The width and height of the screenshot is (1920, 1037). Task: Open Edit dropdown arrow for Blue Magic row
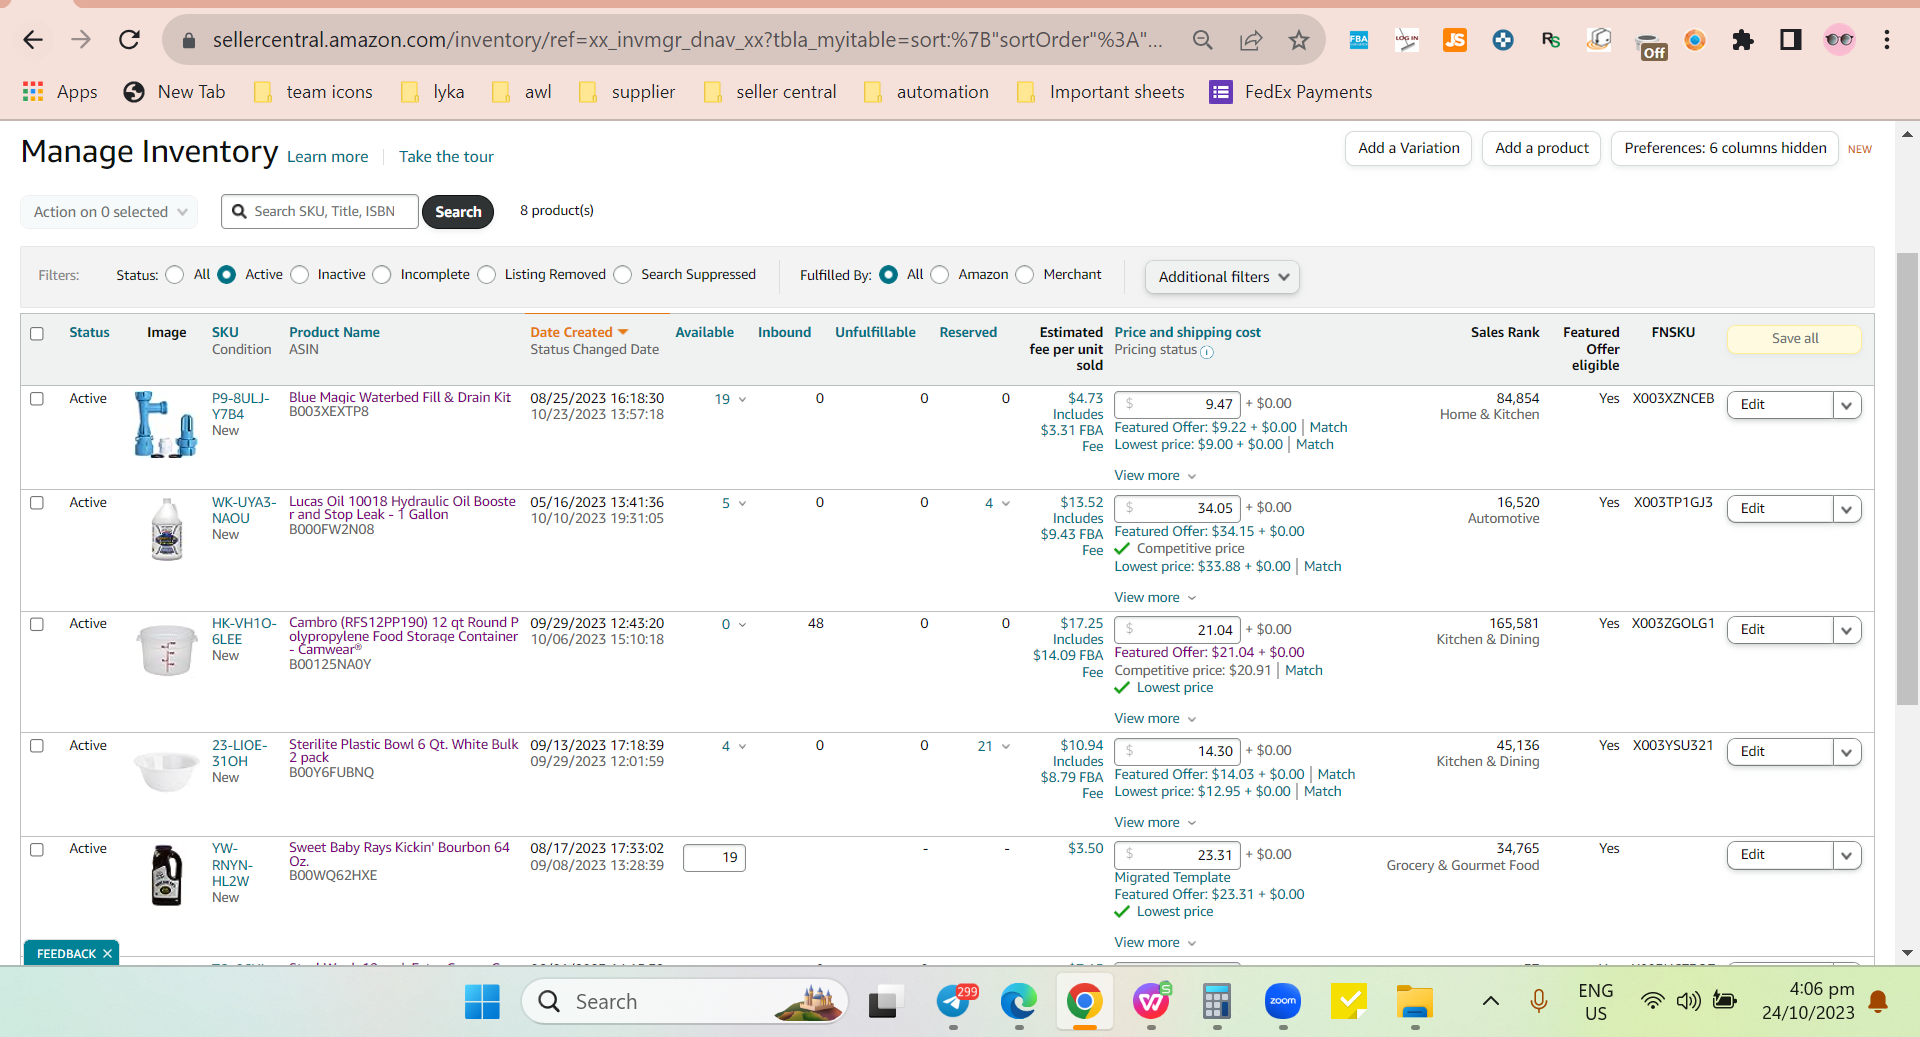tap(1846, 405)
